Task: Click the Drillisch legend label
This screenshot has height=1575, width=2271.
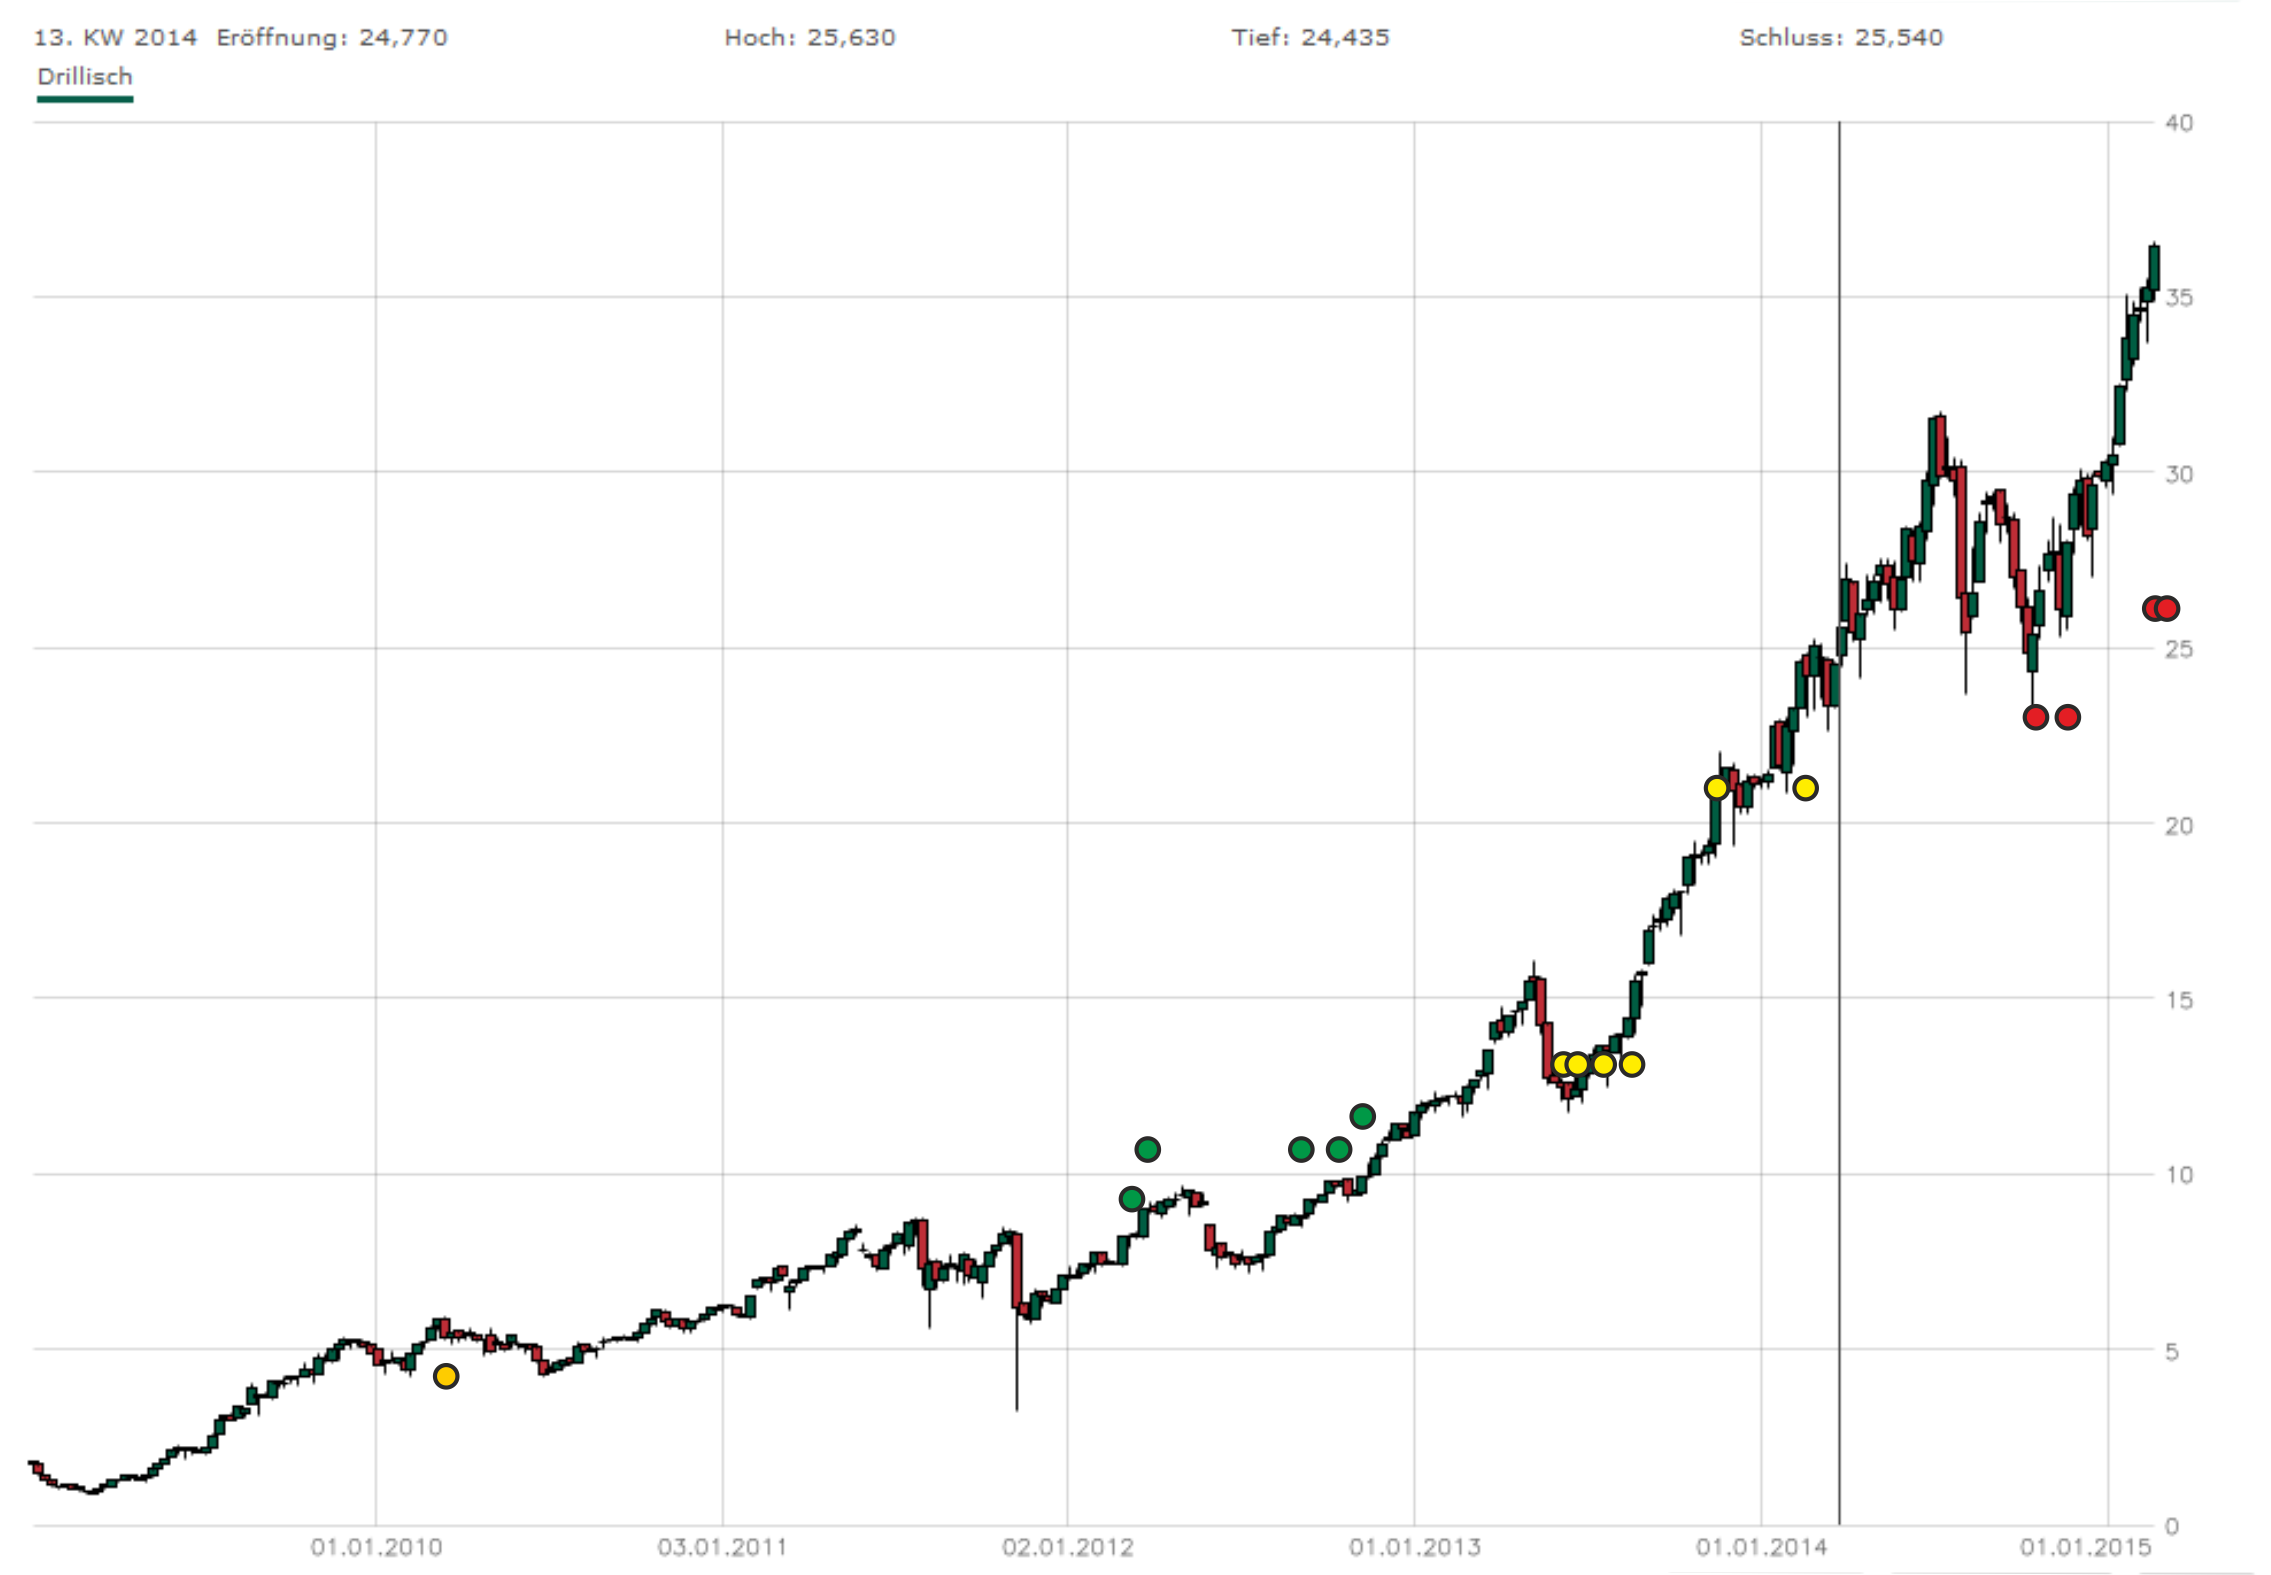Action: tap(85, 77)
